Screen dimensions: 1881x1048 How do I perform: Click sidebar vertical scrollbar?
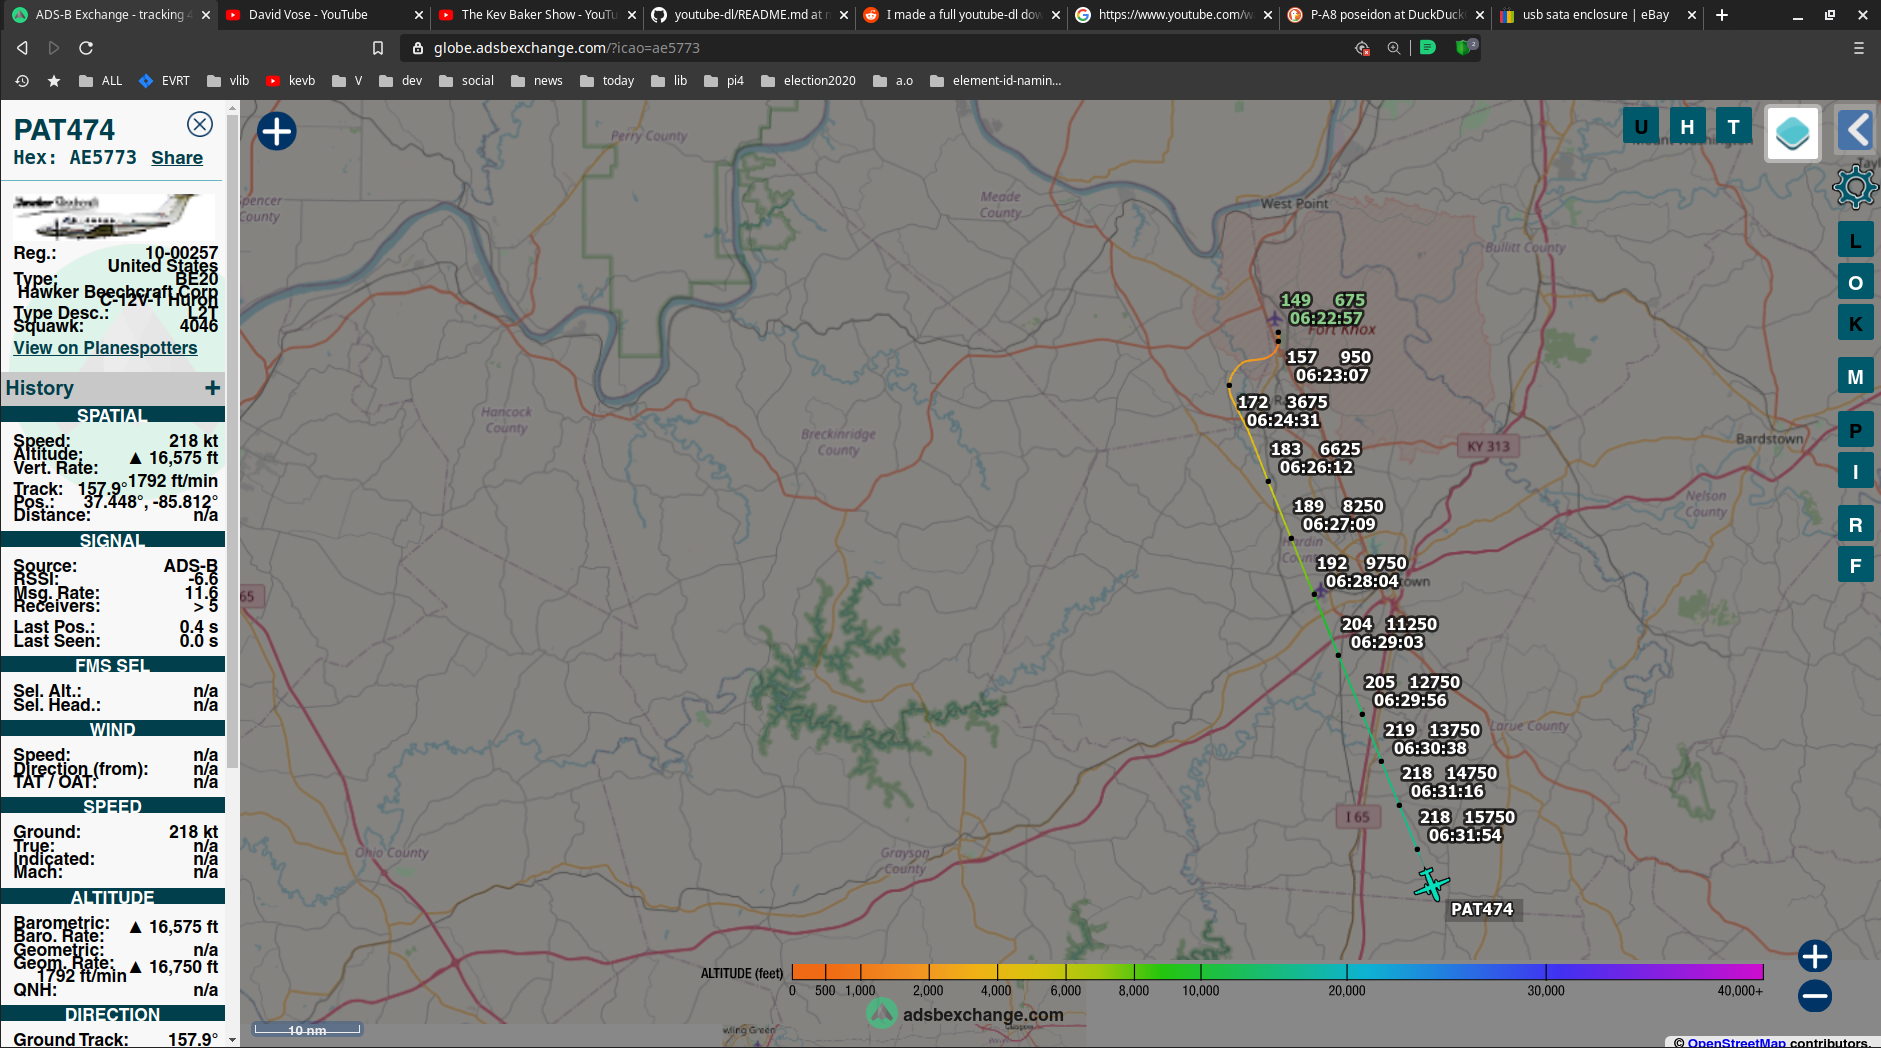point(233,440)
